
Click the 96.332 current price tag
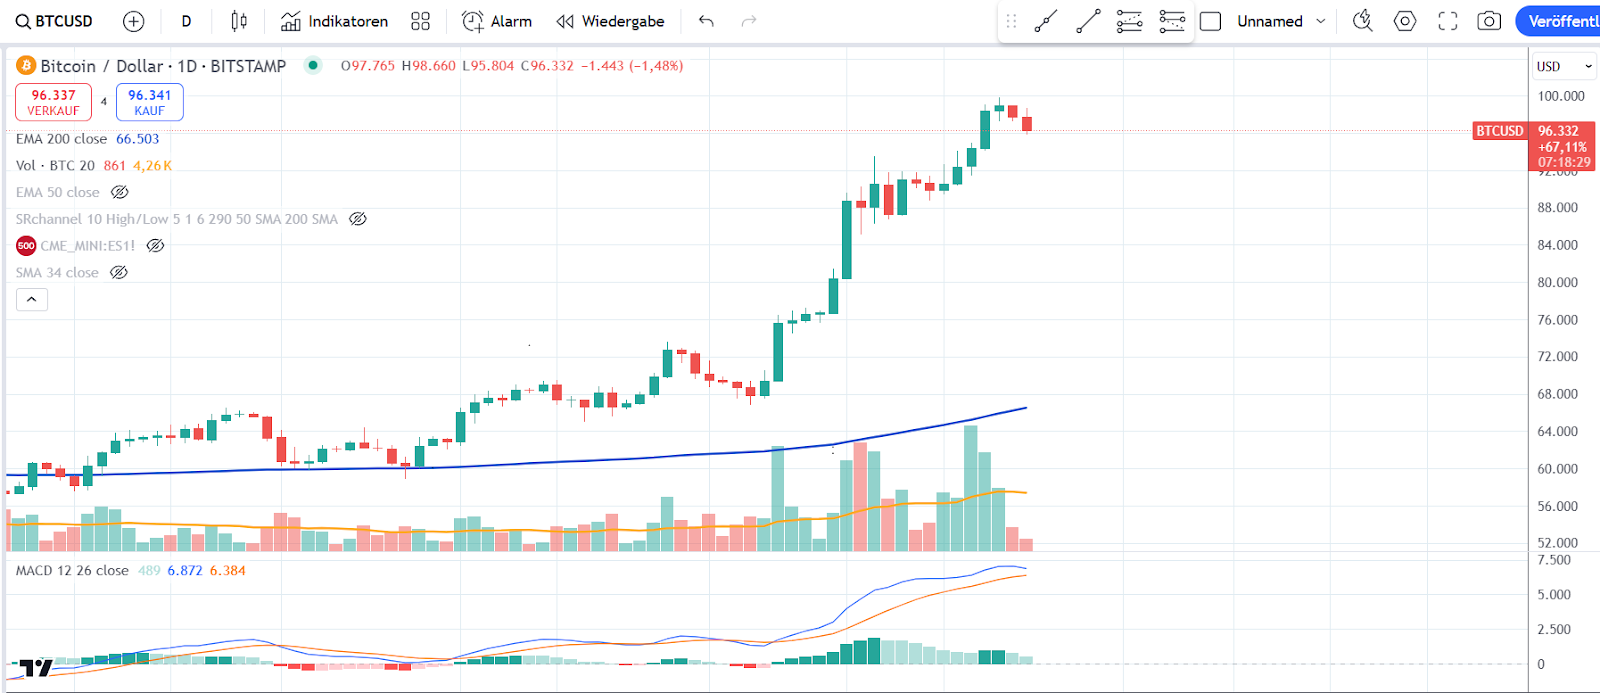pyautogui.click(x=1562, y=146)
